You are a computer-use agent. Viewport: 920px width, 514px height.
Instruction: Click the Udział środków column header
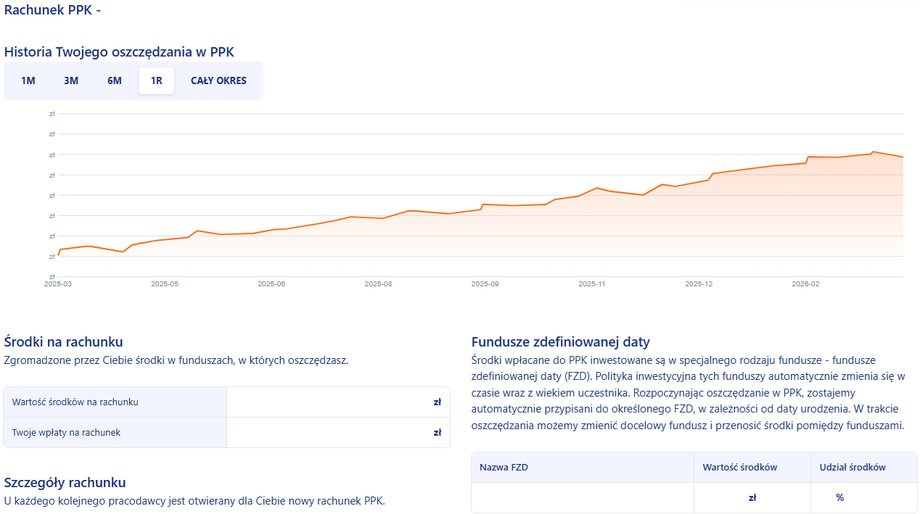(x=852, y=468)
